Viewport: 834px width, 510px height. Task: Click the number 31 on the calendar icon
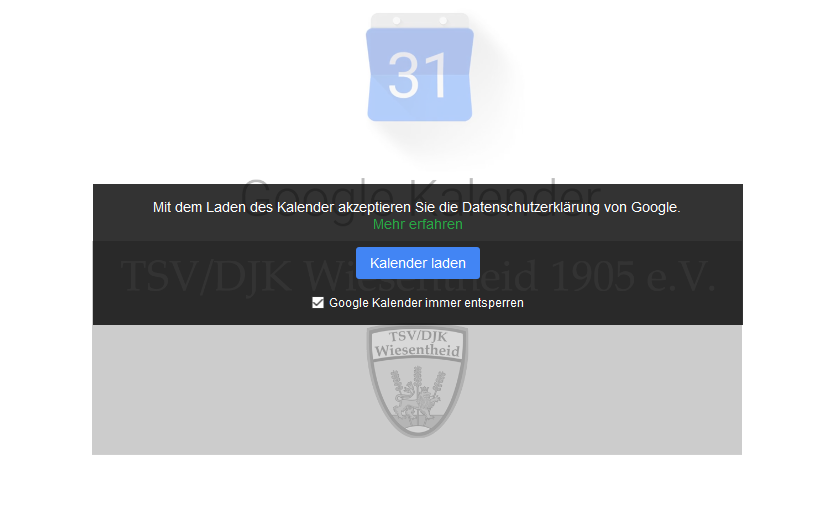418,76
